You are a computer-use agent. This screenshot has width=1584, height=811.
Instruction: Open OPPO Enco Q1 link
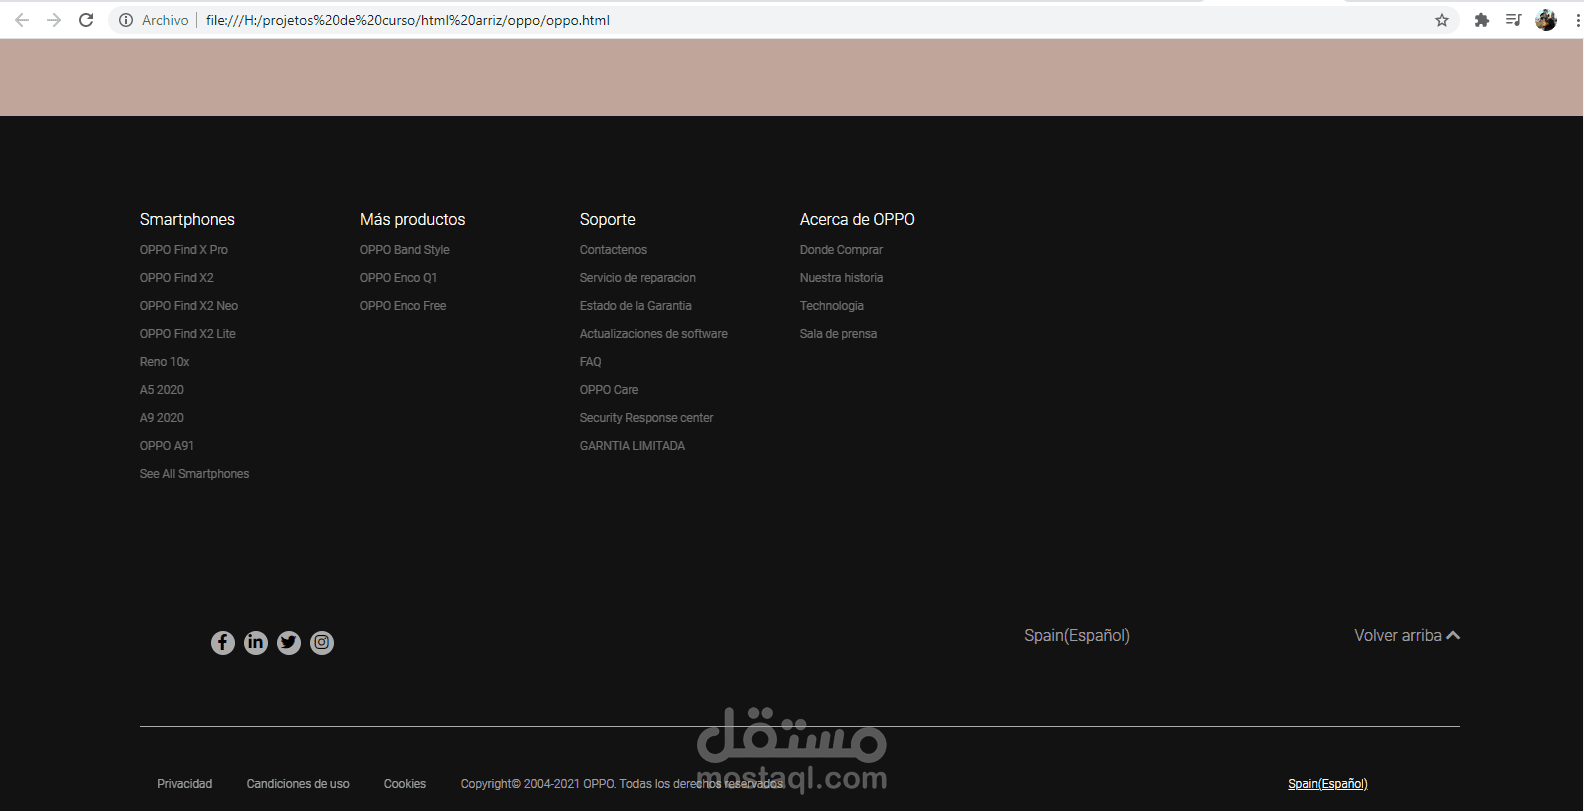[399, 278]
